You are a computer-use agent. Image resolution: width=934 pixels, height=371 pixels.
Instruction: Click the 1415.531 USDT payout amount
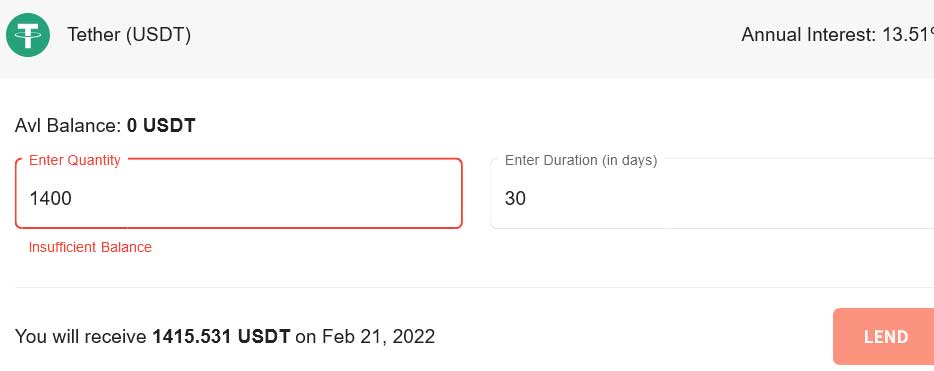(221, 337)
